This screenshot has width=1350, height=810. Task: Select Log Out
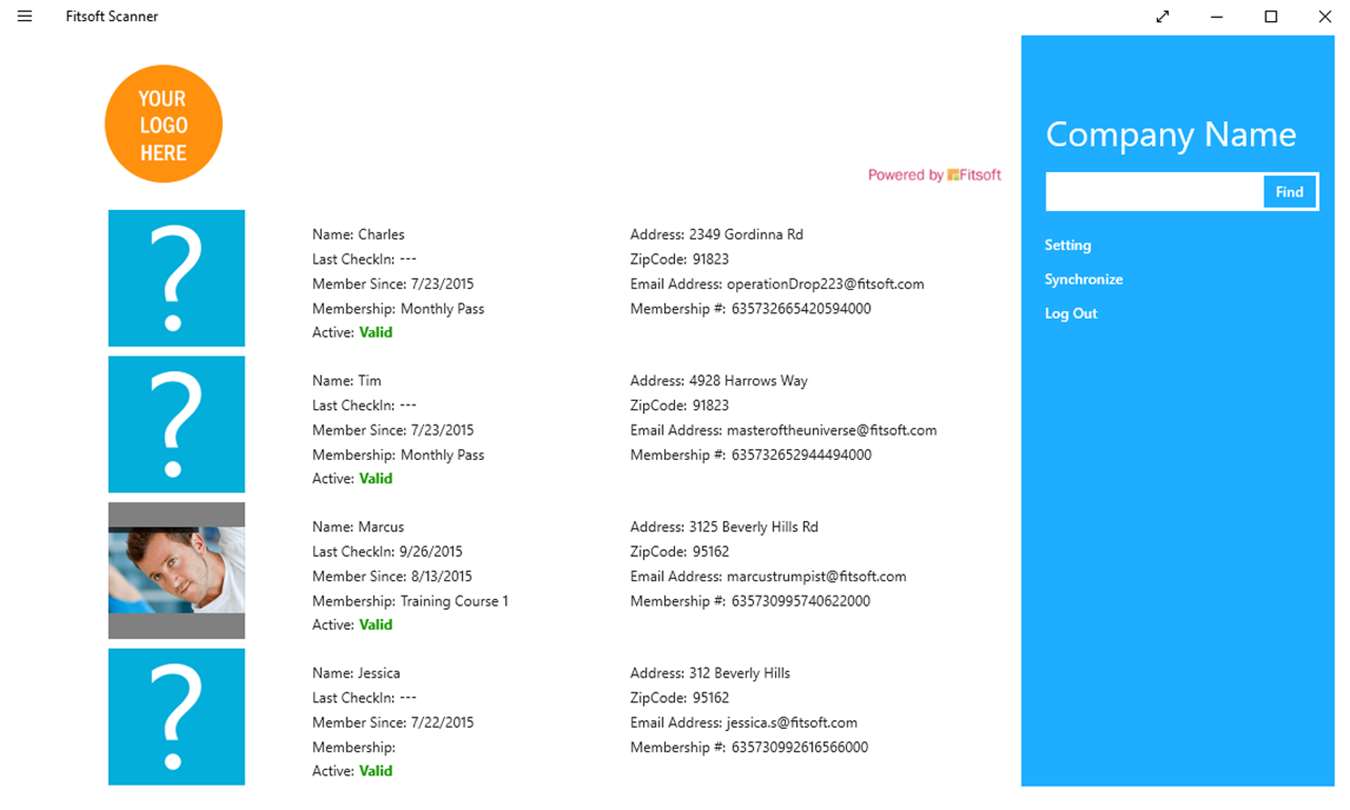(1071, 313)
